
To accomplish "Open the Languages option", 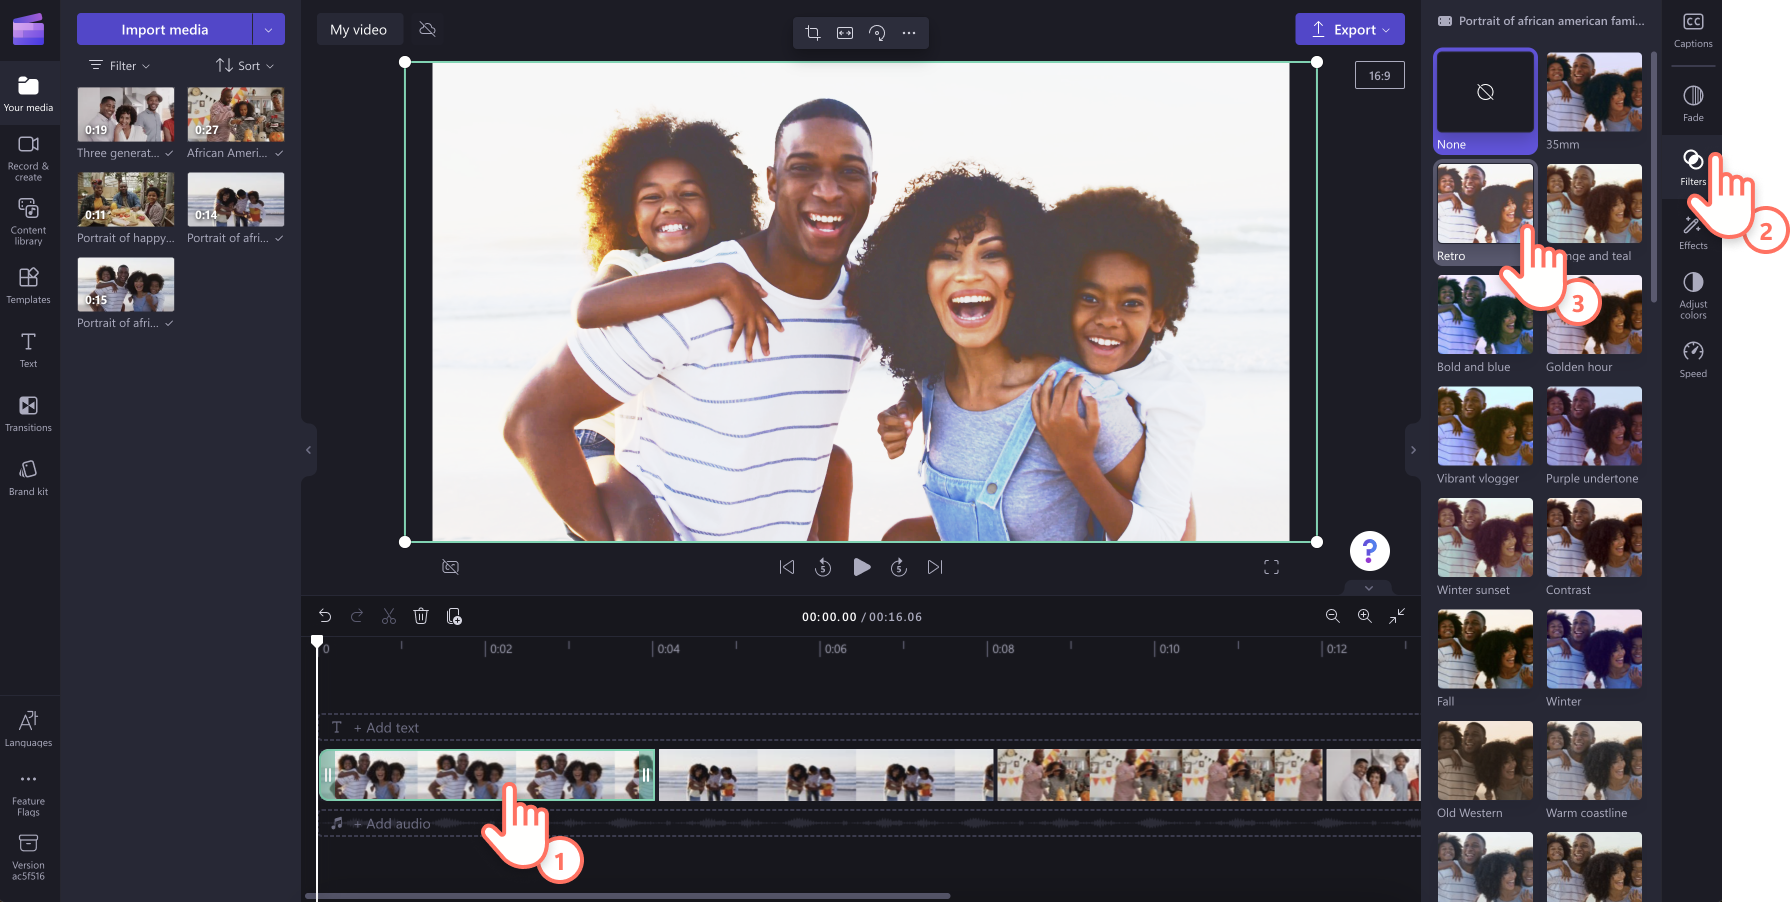I will 28,728.
